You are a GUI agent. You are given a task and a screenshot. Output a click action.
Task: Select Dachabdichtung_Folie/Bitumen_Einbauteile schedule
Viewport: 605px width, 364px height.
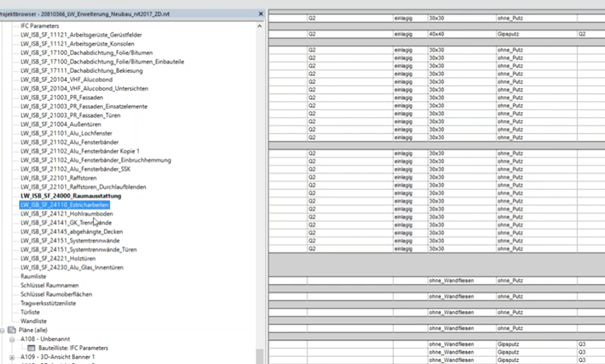pyautogui.click(x=102, y=62)
